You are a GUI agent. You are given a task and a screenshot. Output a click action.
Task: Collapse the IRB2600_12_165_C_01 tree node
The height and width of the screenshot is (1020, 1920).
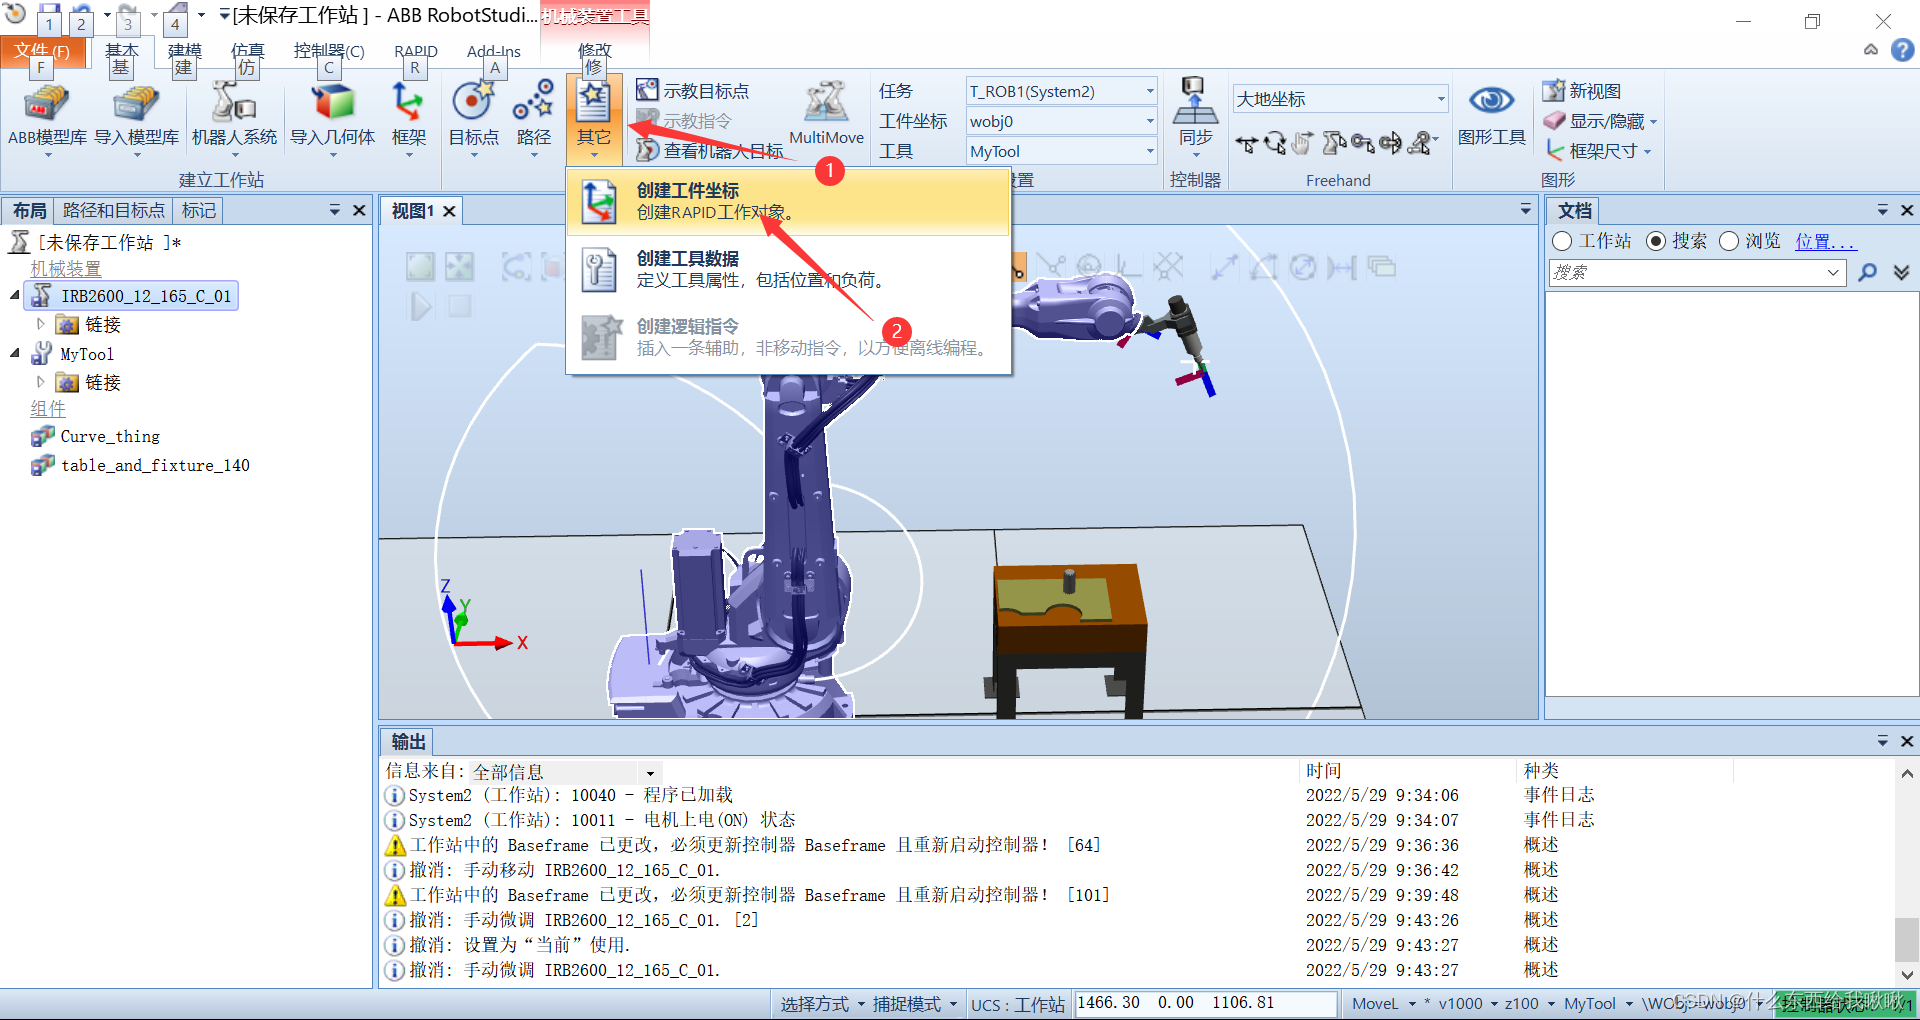[15, 295]
